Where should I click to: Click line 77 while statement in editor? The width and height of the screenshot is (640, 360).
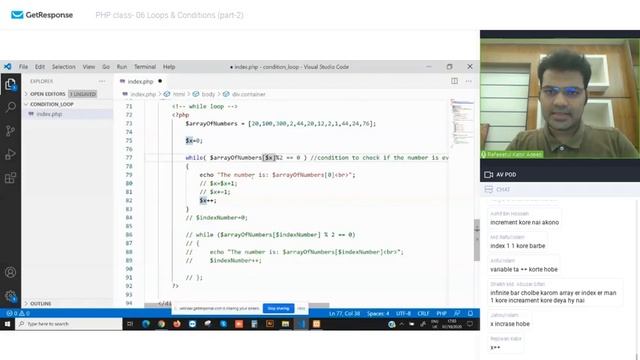(x=317, y=158)
